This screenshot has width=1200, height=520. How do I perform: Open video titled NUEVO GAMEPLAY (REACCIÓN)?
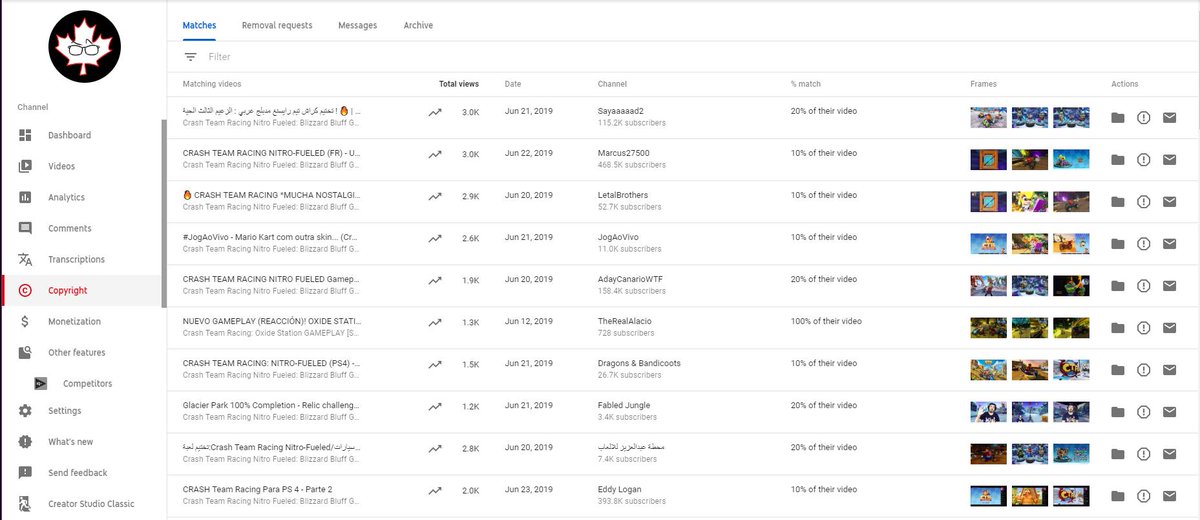[x=271, y=321]
